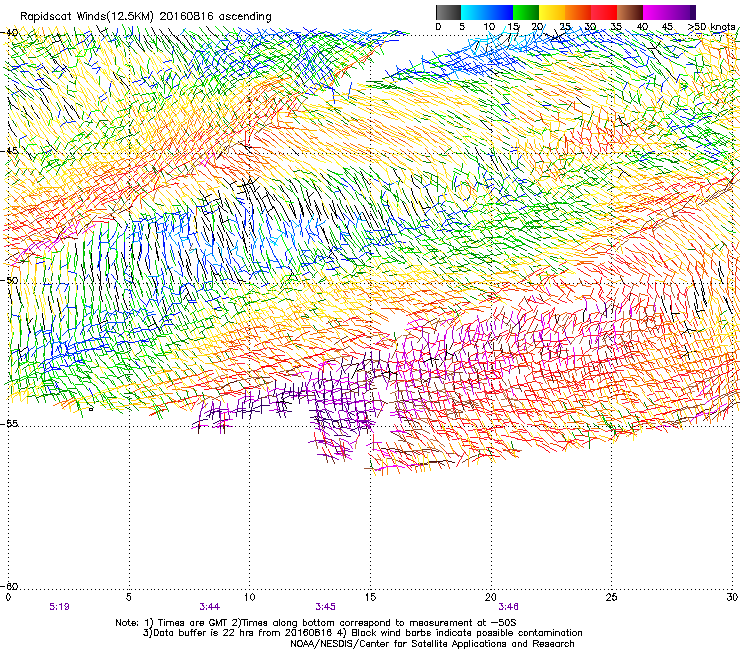Select the '-55' latitude axis label
740x650 pixels.
(9, 423)
